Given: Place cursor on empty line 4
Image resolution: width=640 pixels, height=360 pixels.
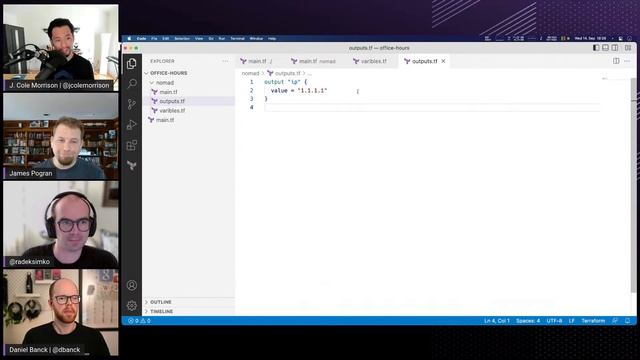Looking at the screenshot, I should point(432,107).
